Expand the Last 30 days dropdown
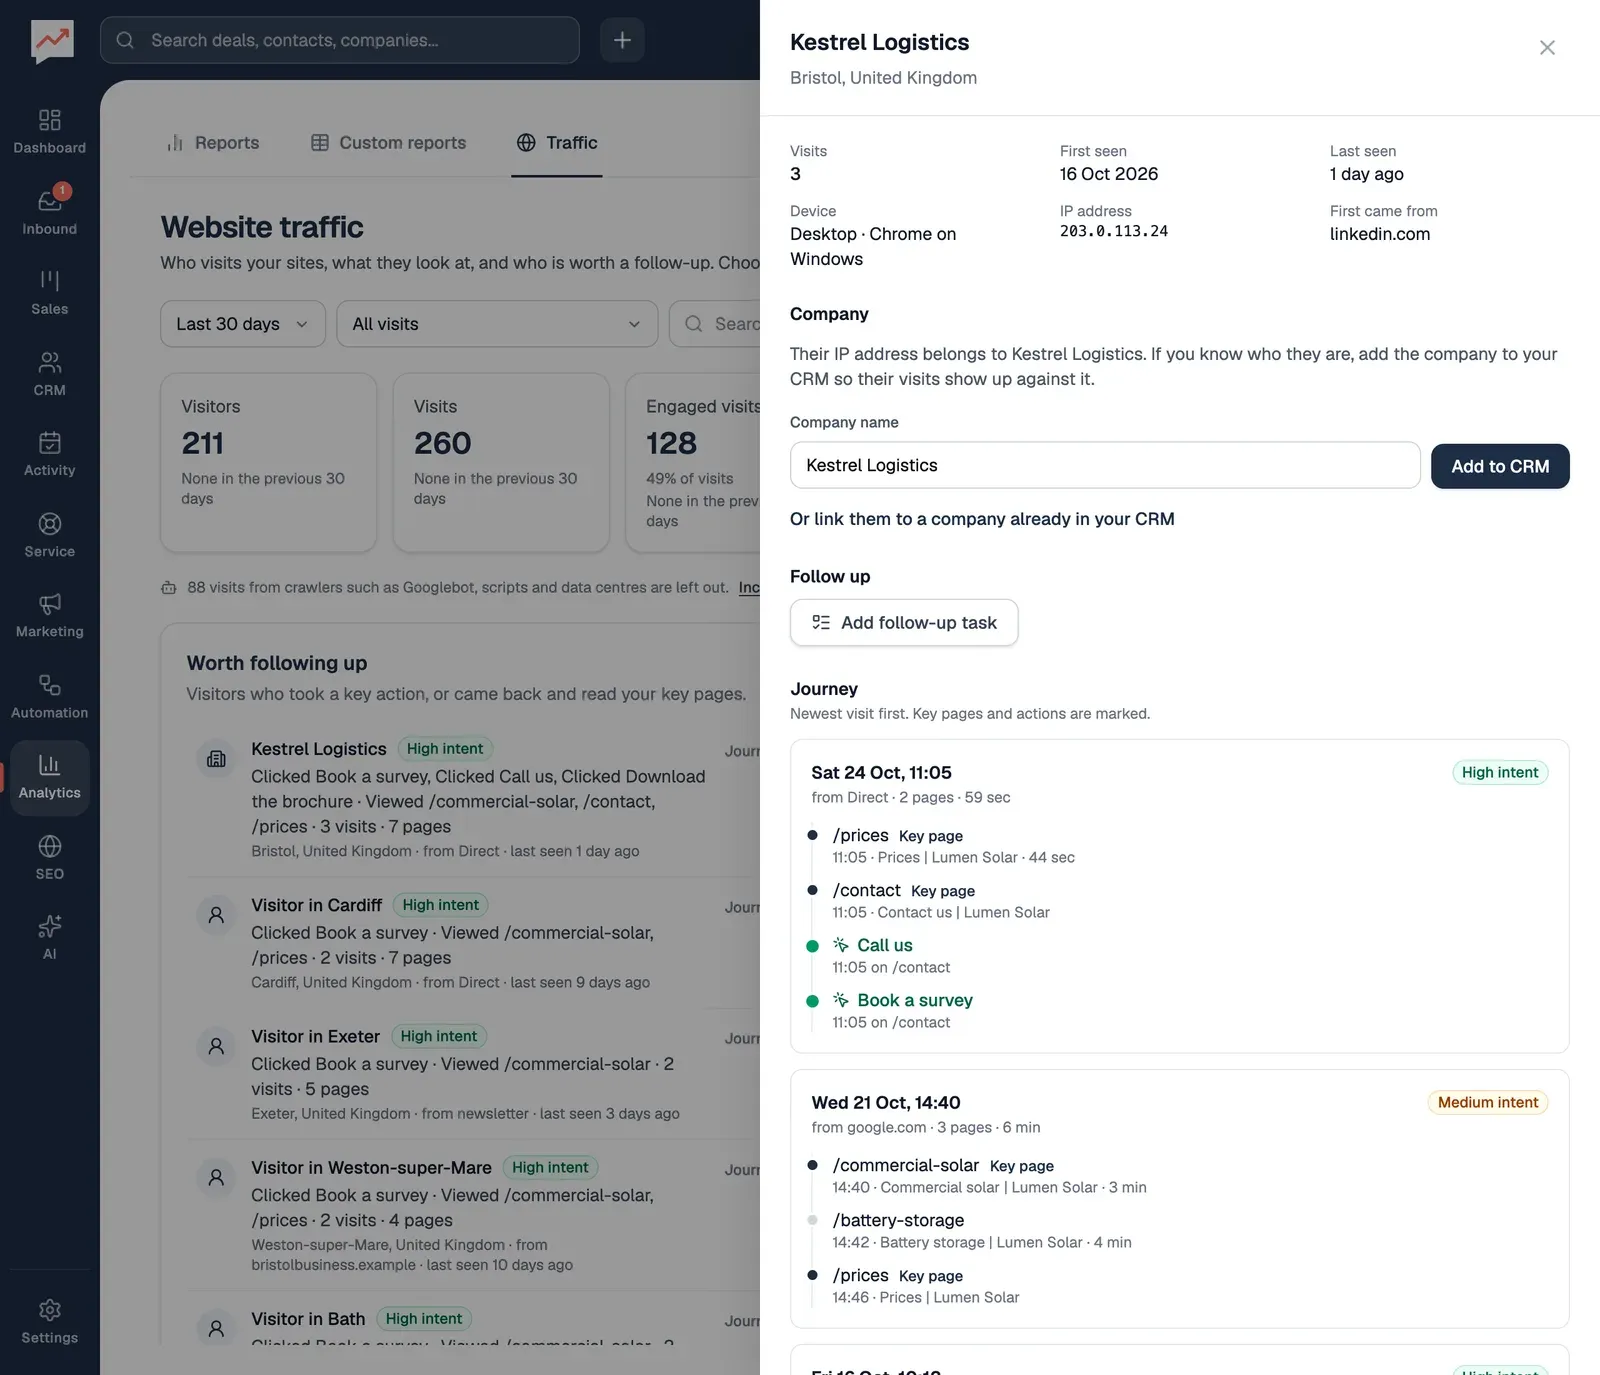Viewport: 1600px width, 1375px height. click(243, 324)
